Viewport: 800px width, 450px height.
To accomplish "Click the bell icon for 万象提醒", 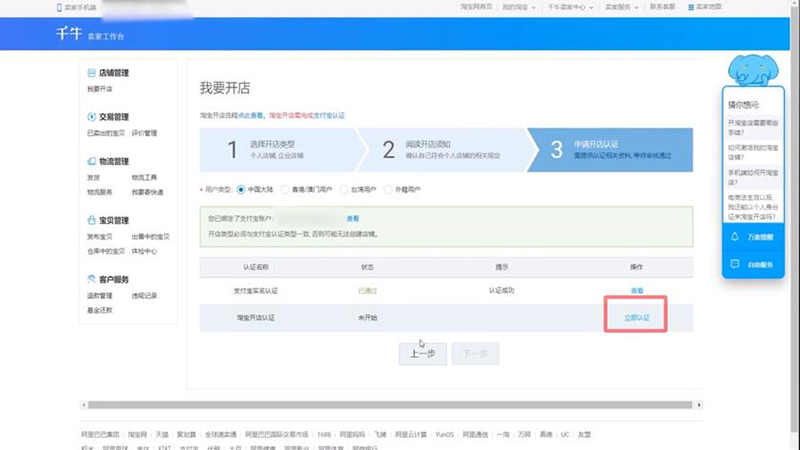I will coord(735,237).
